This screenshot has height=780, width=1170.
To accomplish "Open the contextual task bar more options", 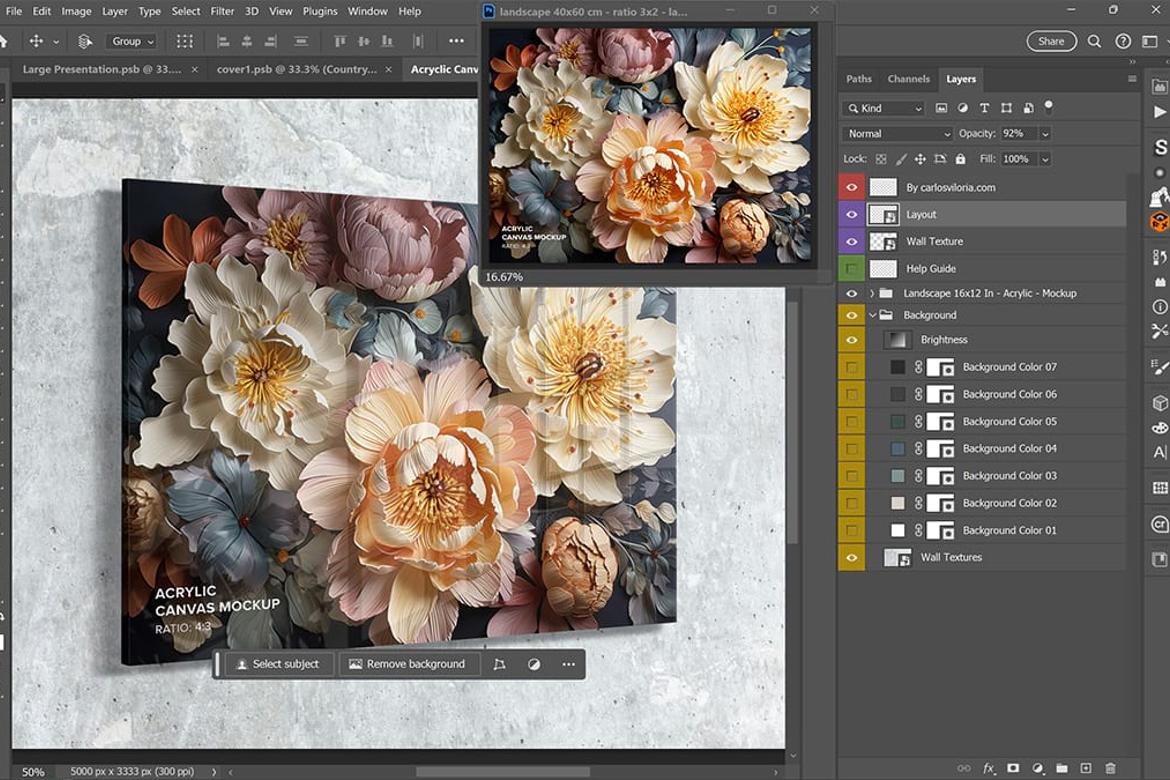I will pyautogui.click(x=569, y=664).
